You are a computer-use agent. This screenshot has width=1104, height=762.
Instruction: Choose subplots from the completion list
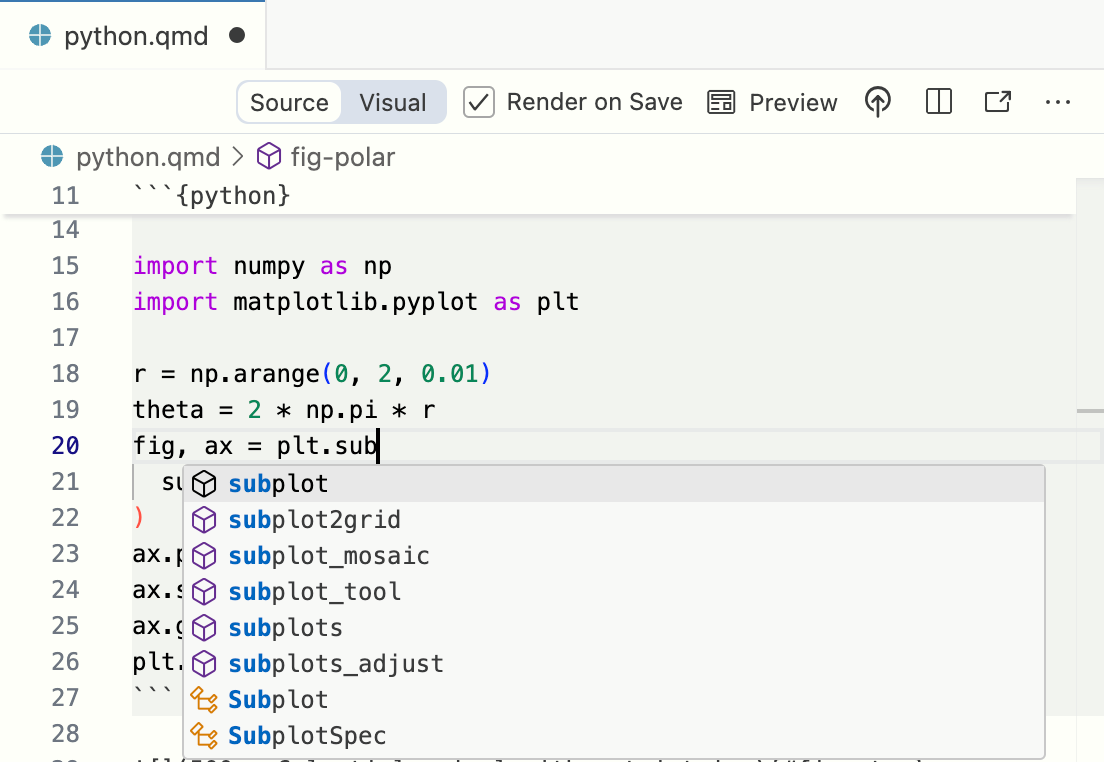pyautogui.click(x=285, y=627)
